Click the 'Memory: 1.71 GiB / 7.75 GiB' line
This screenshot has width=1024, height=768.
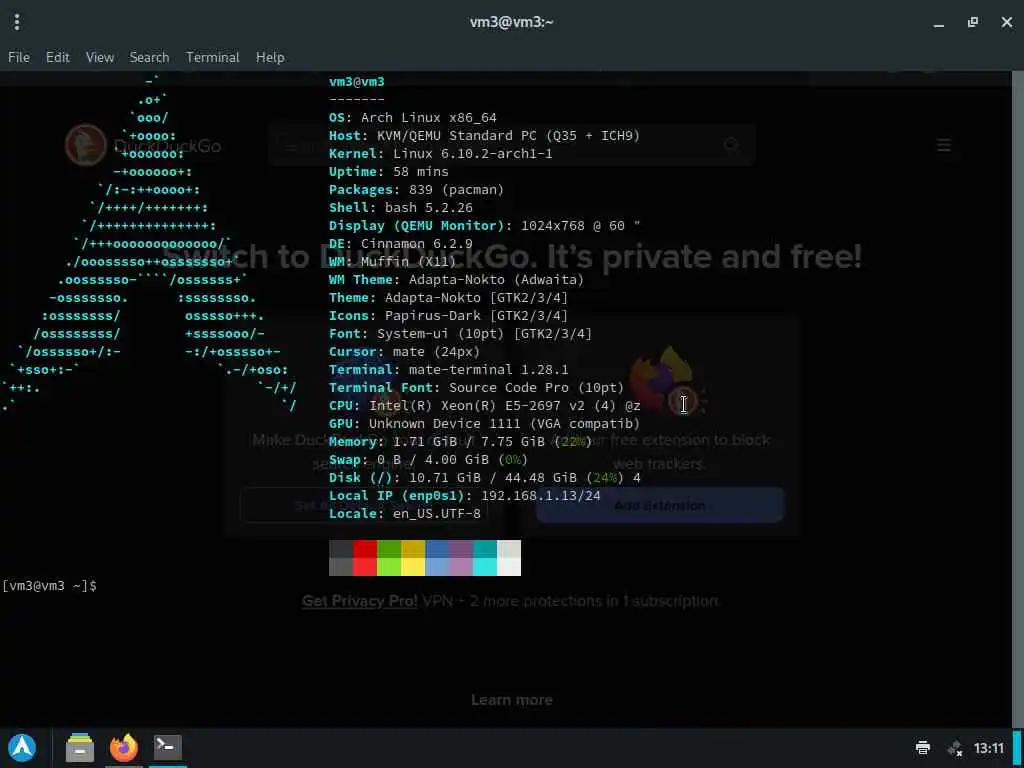point(460,441)
